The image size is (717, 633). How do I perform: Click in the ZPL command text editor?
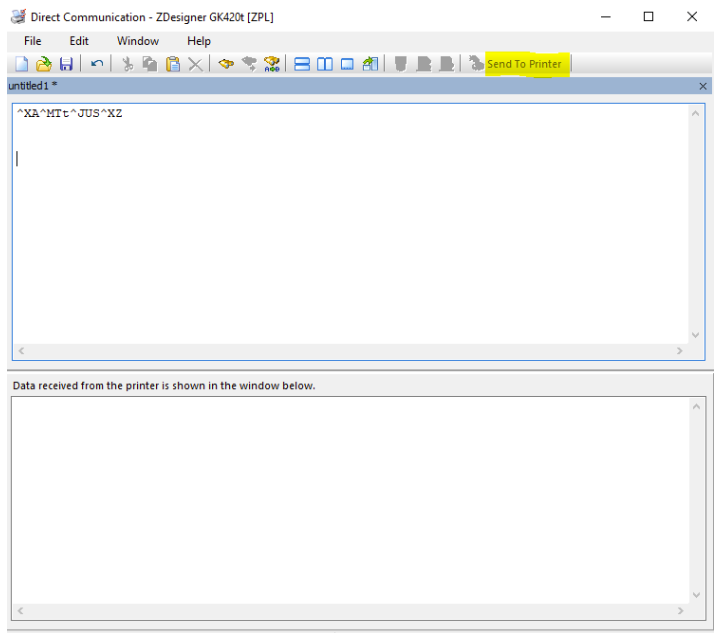[350, 224]
